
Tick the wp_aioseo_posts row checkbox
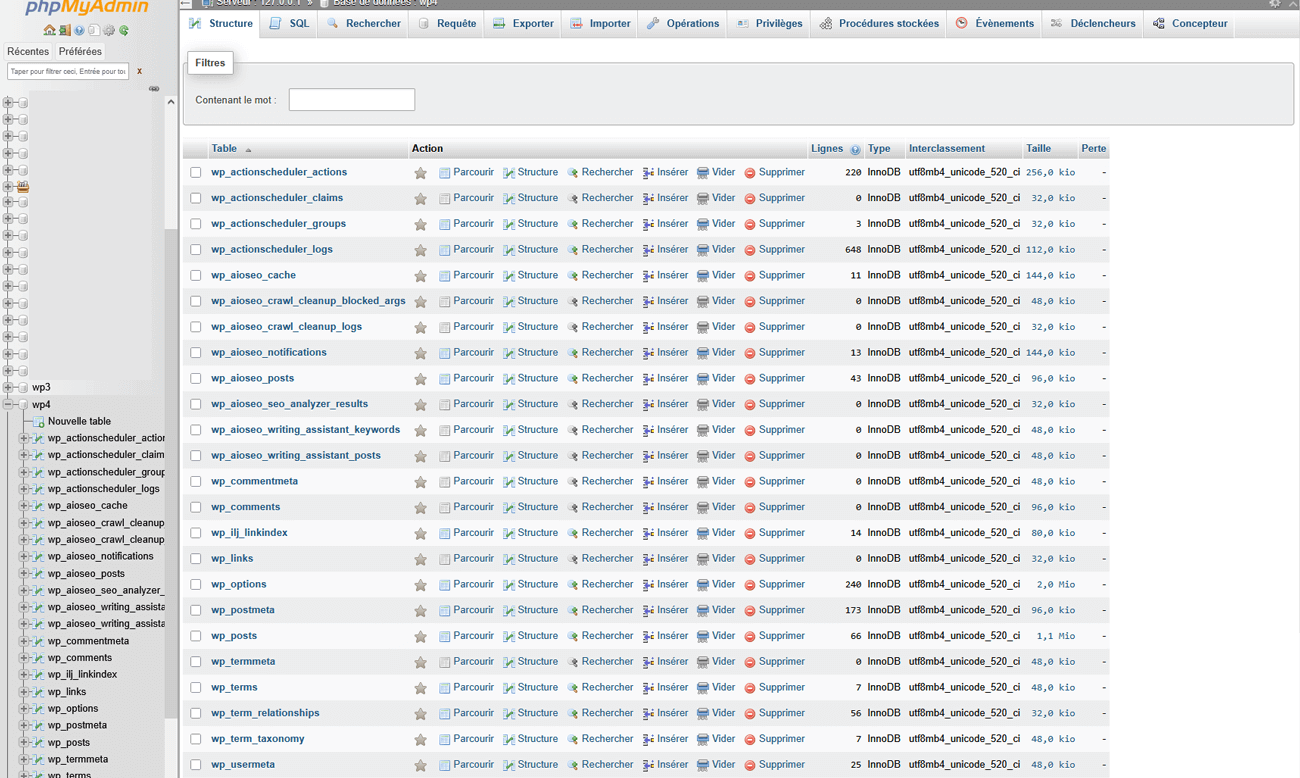tap(196, 379)
